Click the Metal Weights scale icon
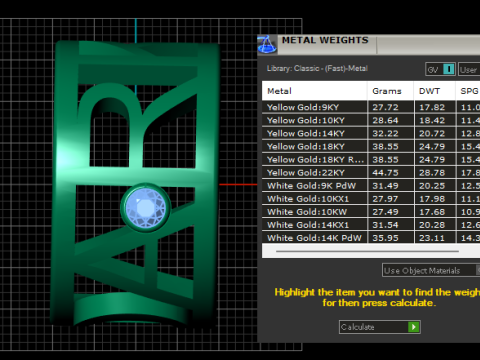The height and width of the screenshot is (360, 480). pyautogui.click(x=267, y=44)
